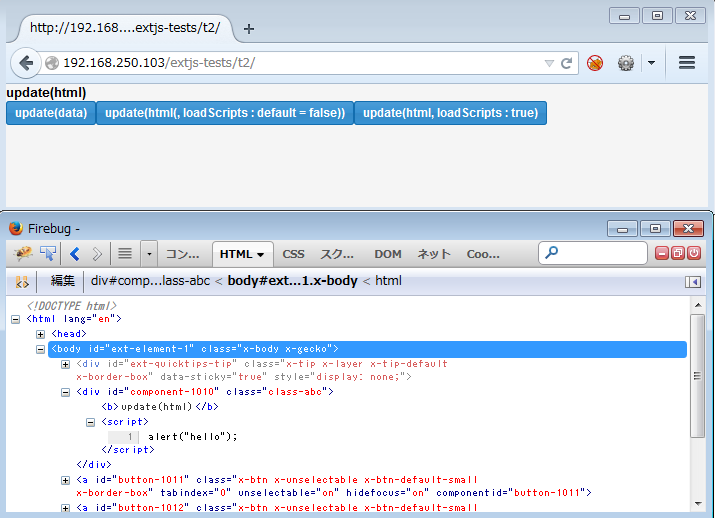
Task: Click the update(data) button
Action: (x=51, y=113)
